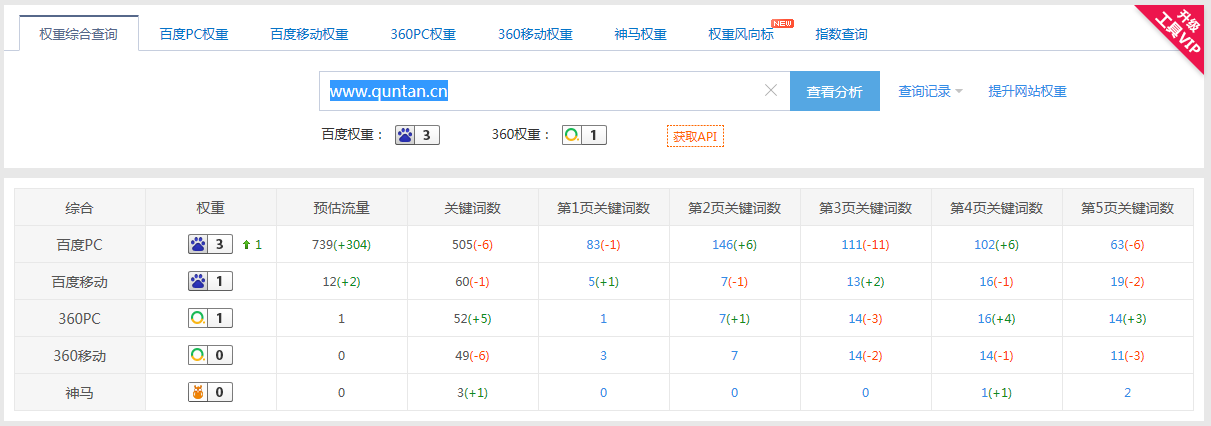1211x426 pixels.
Task: Click the 神马 row label
Action: click(x=80, y=393)
